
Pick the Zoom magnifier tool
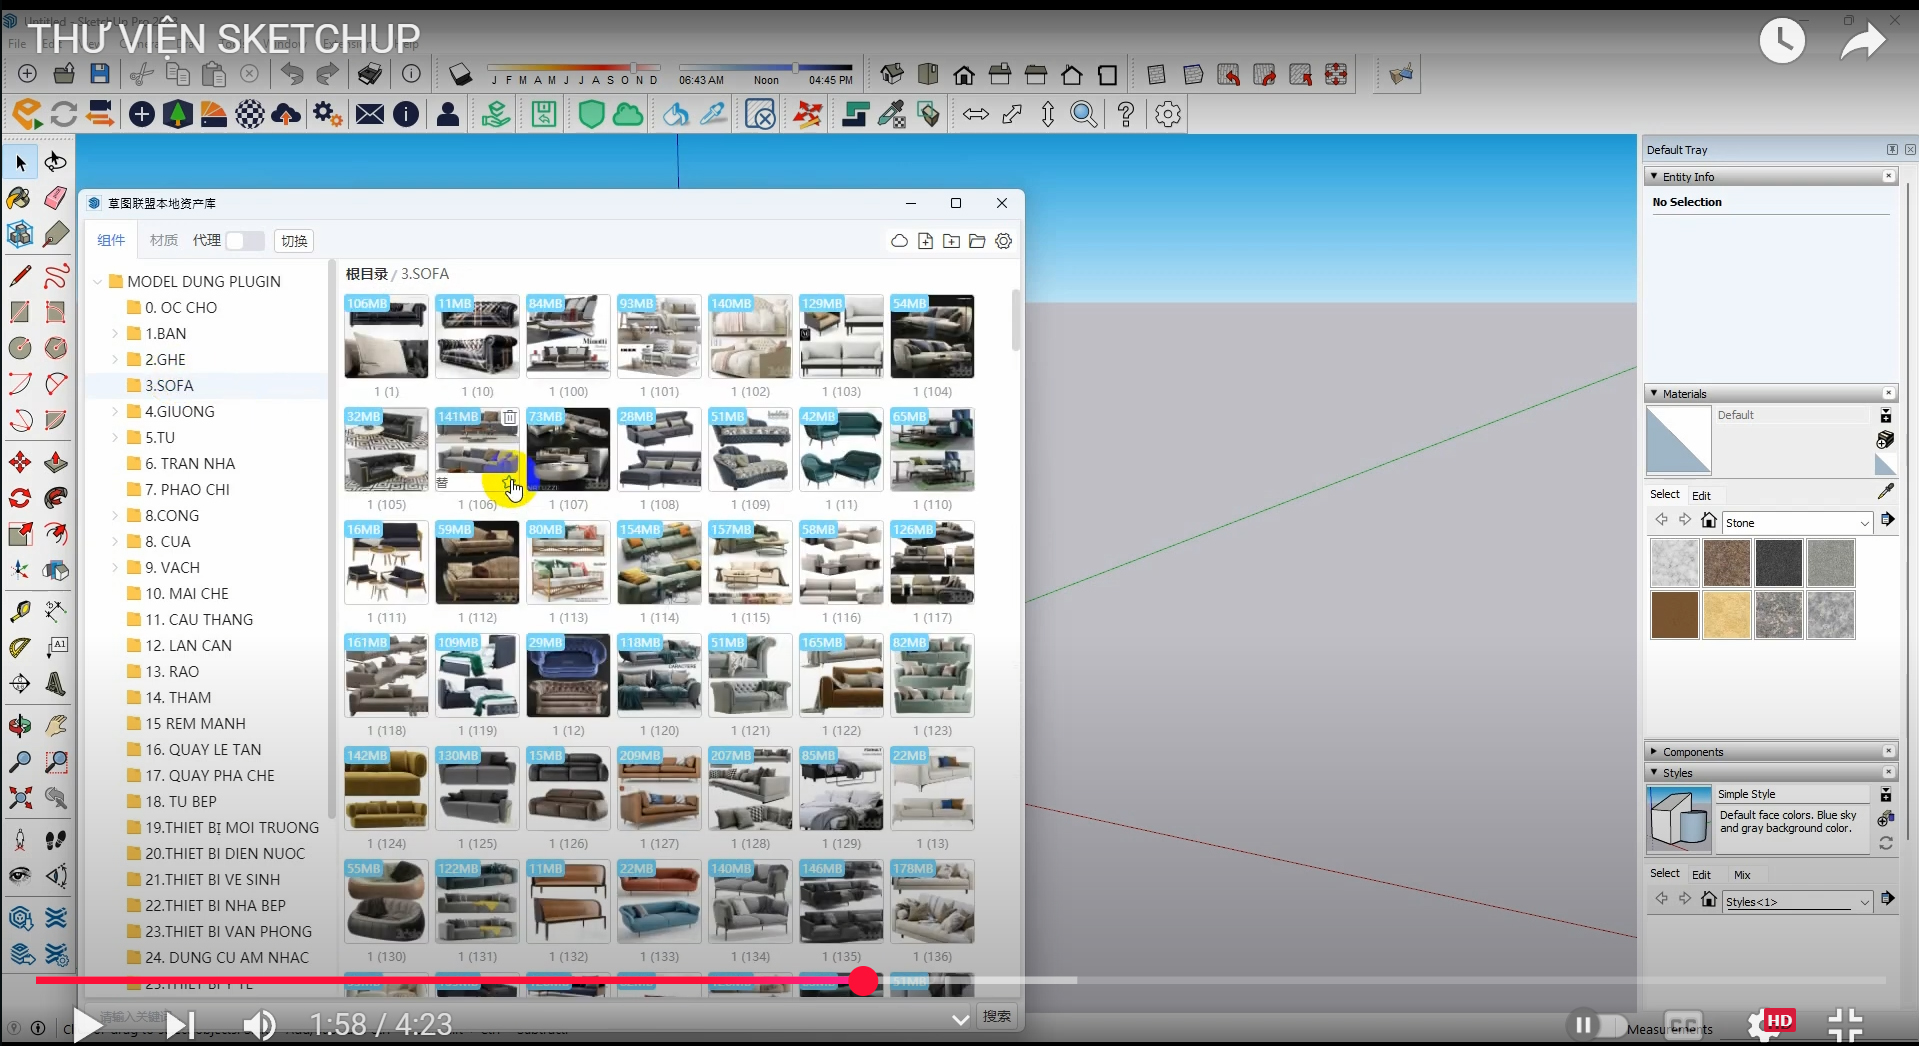(x=20, y=762)
